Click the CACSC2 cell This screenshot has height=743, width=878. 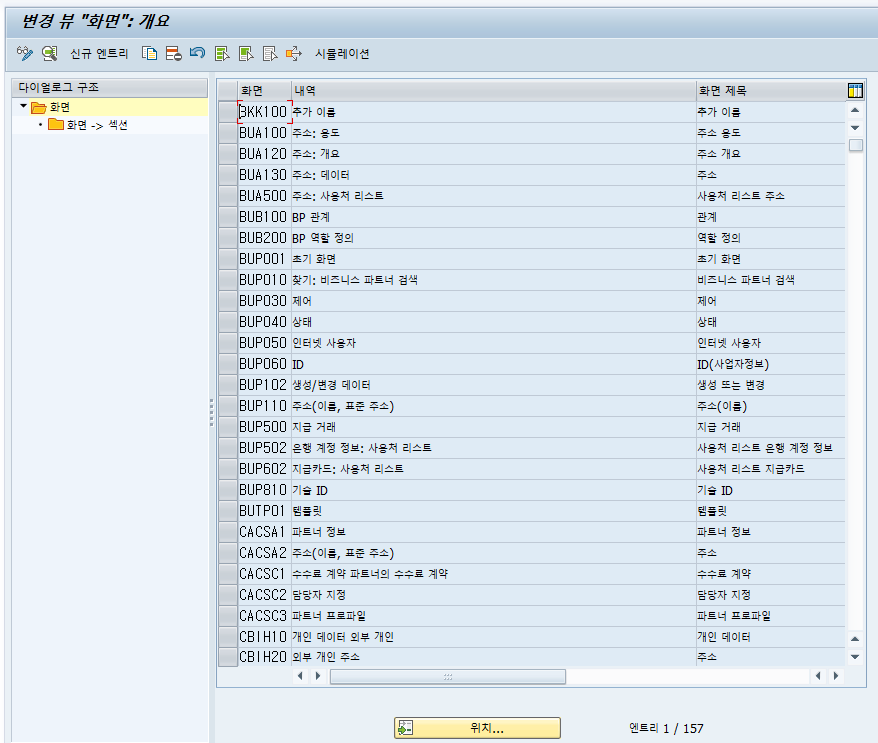point(264,595)
